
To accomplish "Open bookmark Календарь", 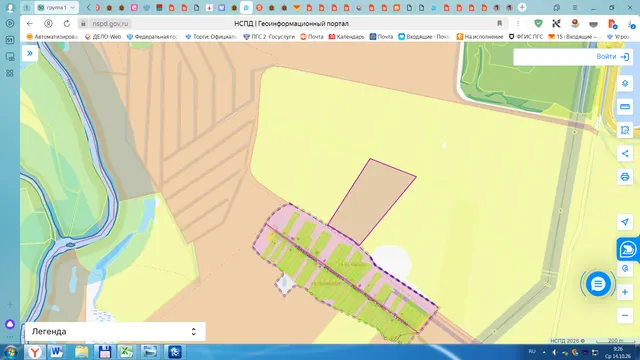I will (x=347, y=37).
